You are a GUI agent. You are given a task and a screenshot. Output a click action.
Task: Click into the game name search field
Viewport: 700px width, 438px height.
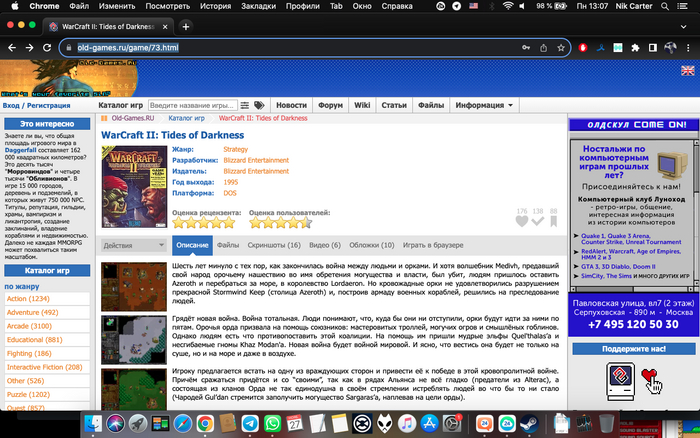[192, 105]
